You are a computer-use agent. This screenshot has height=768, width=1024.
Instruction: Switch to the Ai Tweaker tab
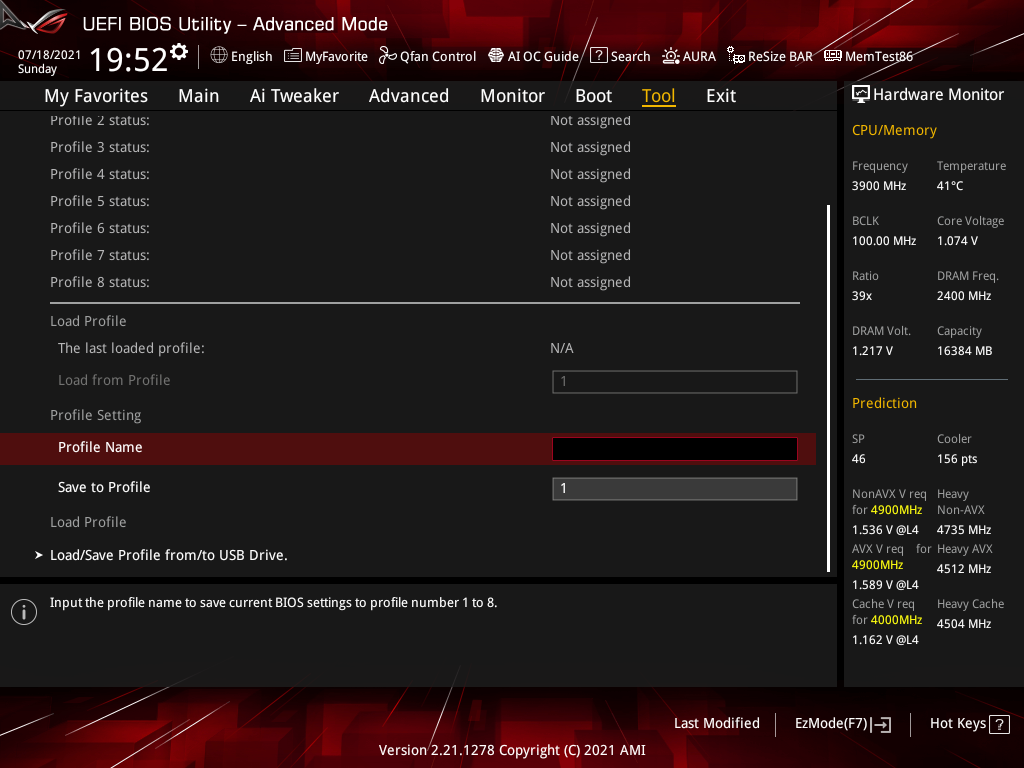click(294, 95)
